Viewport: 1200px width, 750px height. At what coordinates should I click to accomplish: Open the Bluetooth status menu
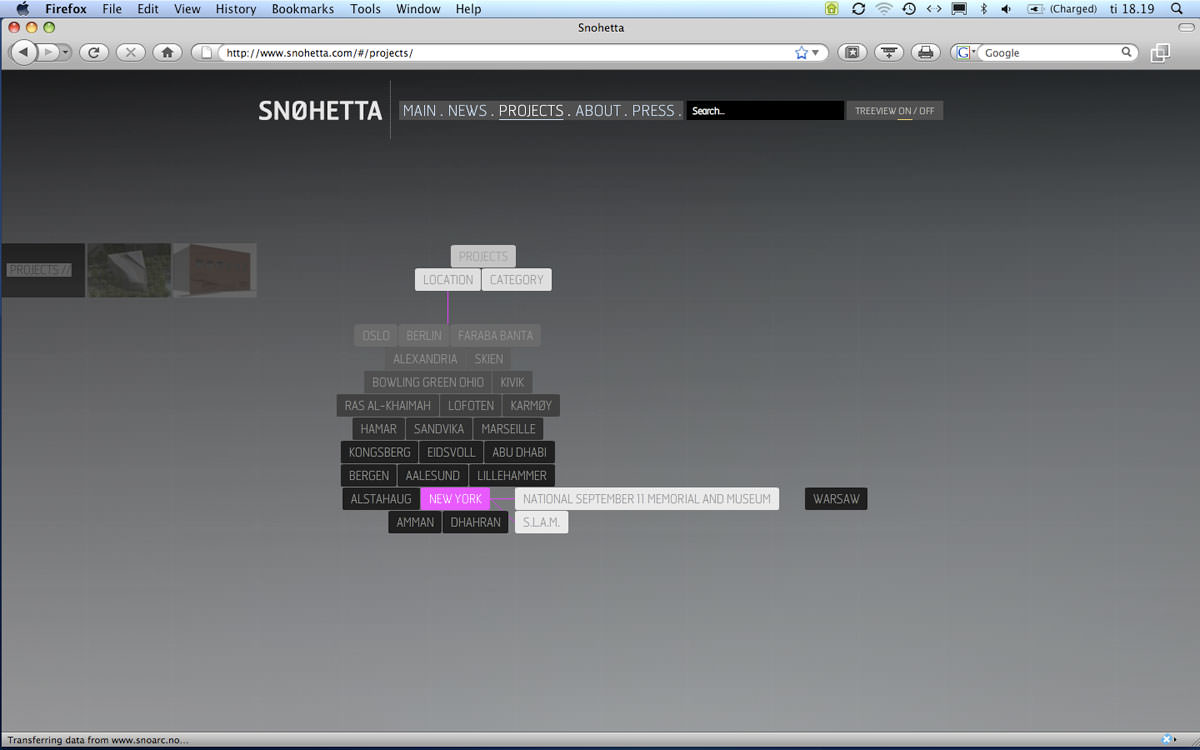pyautogui.click(x=983, y=9)
